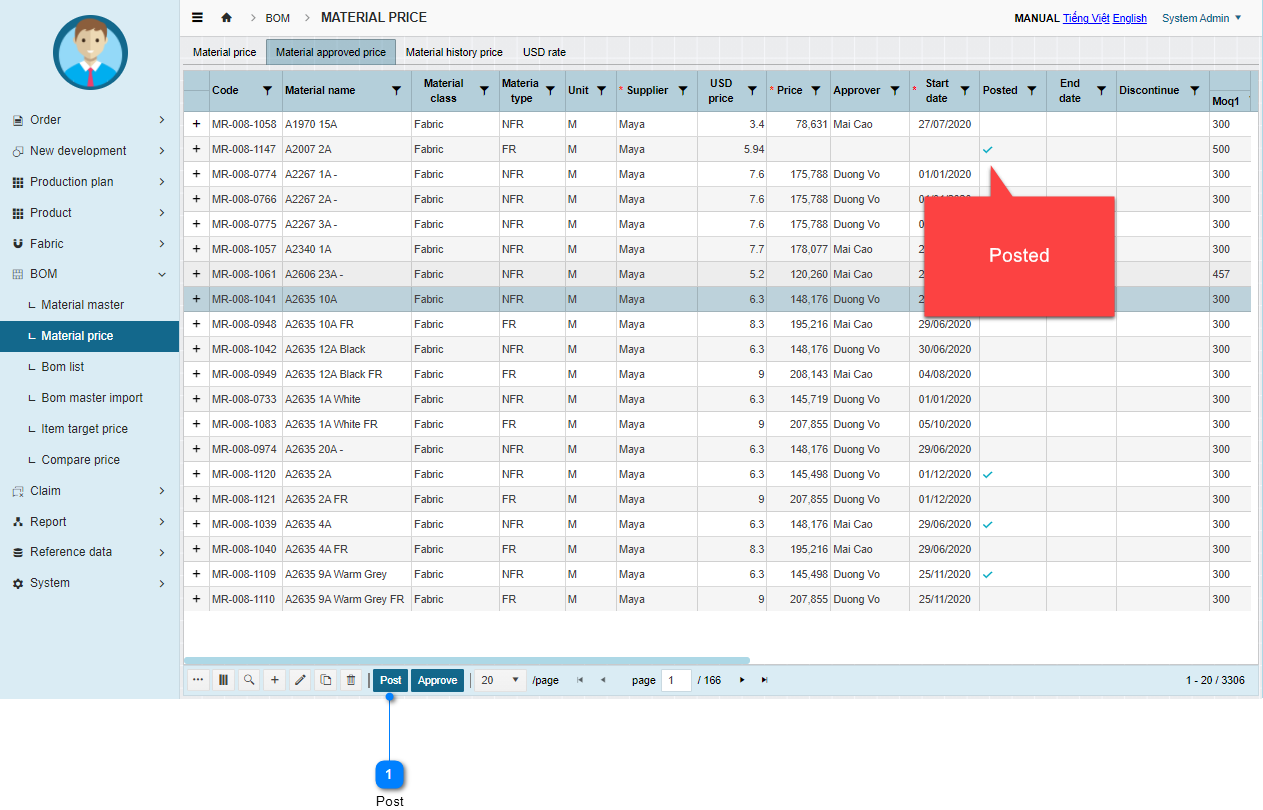This screenshot has height=810, width=1263.
Task: Switch language to English
Action: [1130, 18]
